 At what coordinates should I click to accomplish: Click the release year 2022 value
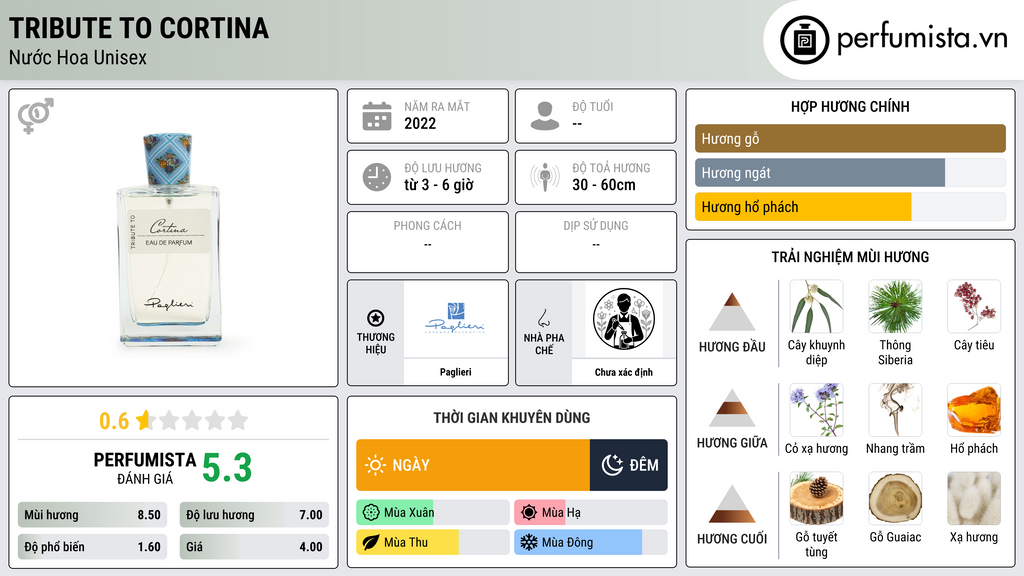tap(420, 123)
